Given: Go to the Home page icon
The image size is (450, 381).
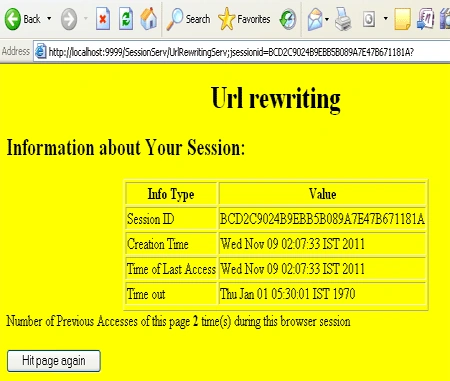Looking at the screenshot, I should [148, 19].
